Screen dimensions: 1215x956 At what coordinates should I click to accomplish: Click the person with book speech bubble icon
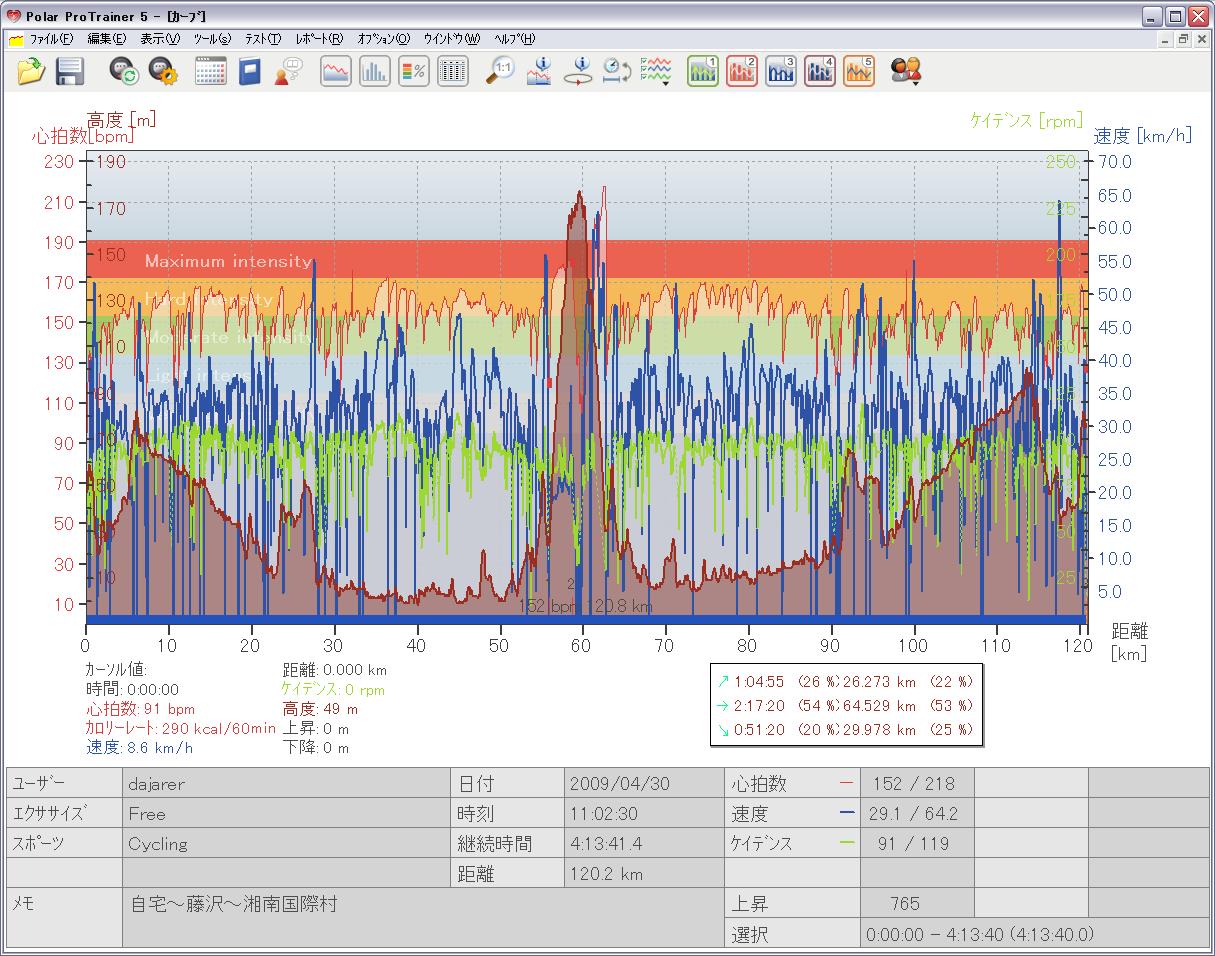click(288, 71)
